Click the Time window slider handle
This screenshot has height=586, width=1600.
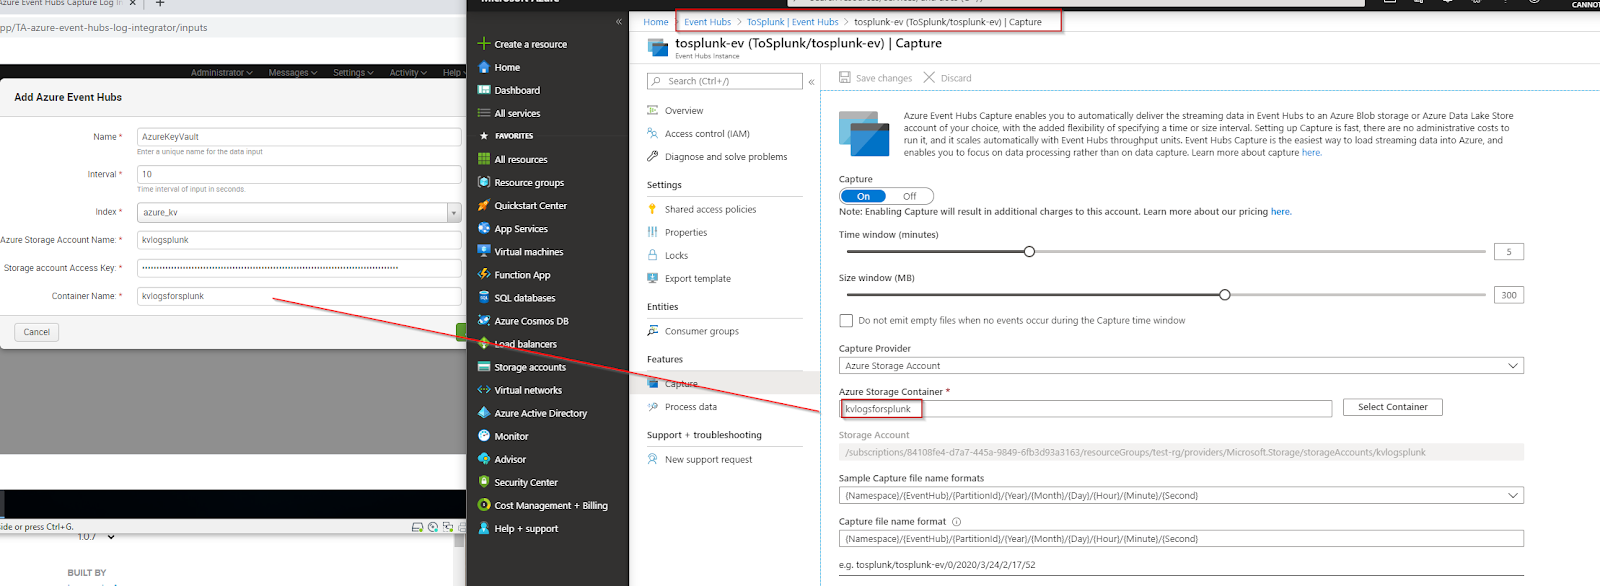pos(1029,252)
